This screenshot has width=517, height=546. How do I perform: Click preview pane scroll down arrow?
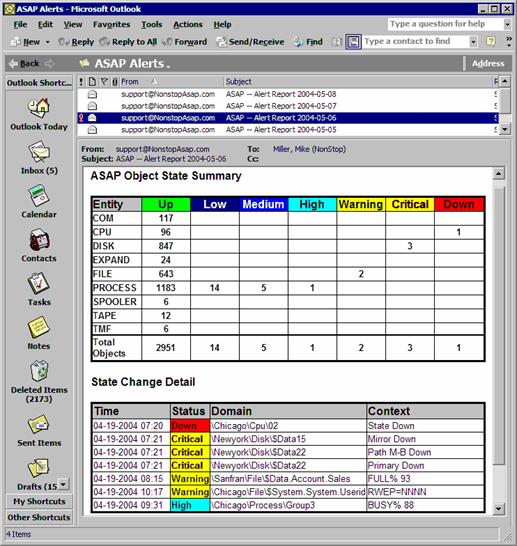pyautogui.click(x=499, y=508)
